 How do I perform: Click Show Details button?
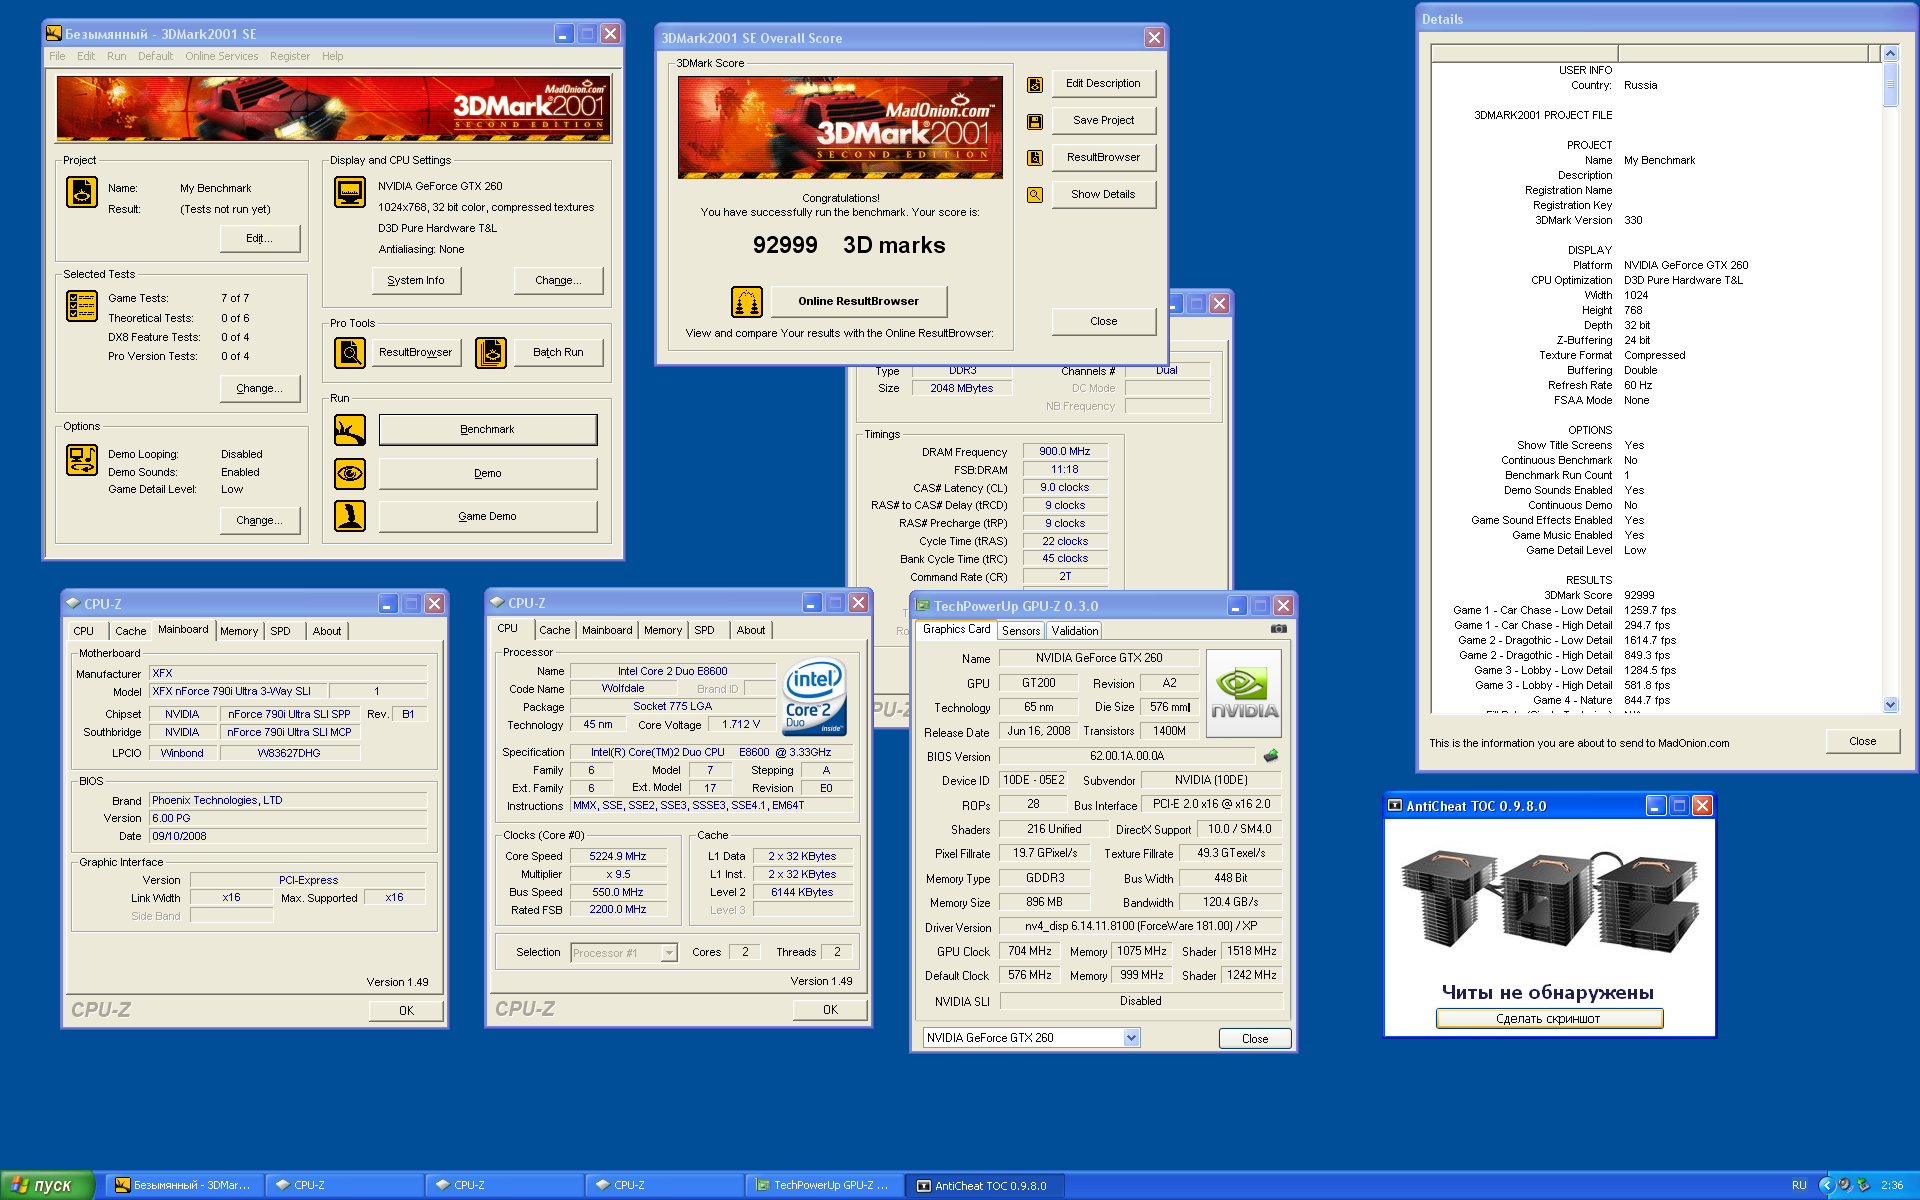(1103, 195)
